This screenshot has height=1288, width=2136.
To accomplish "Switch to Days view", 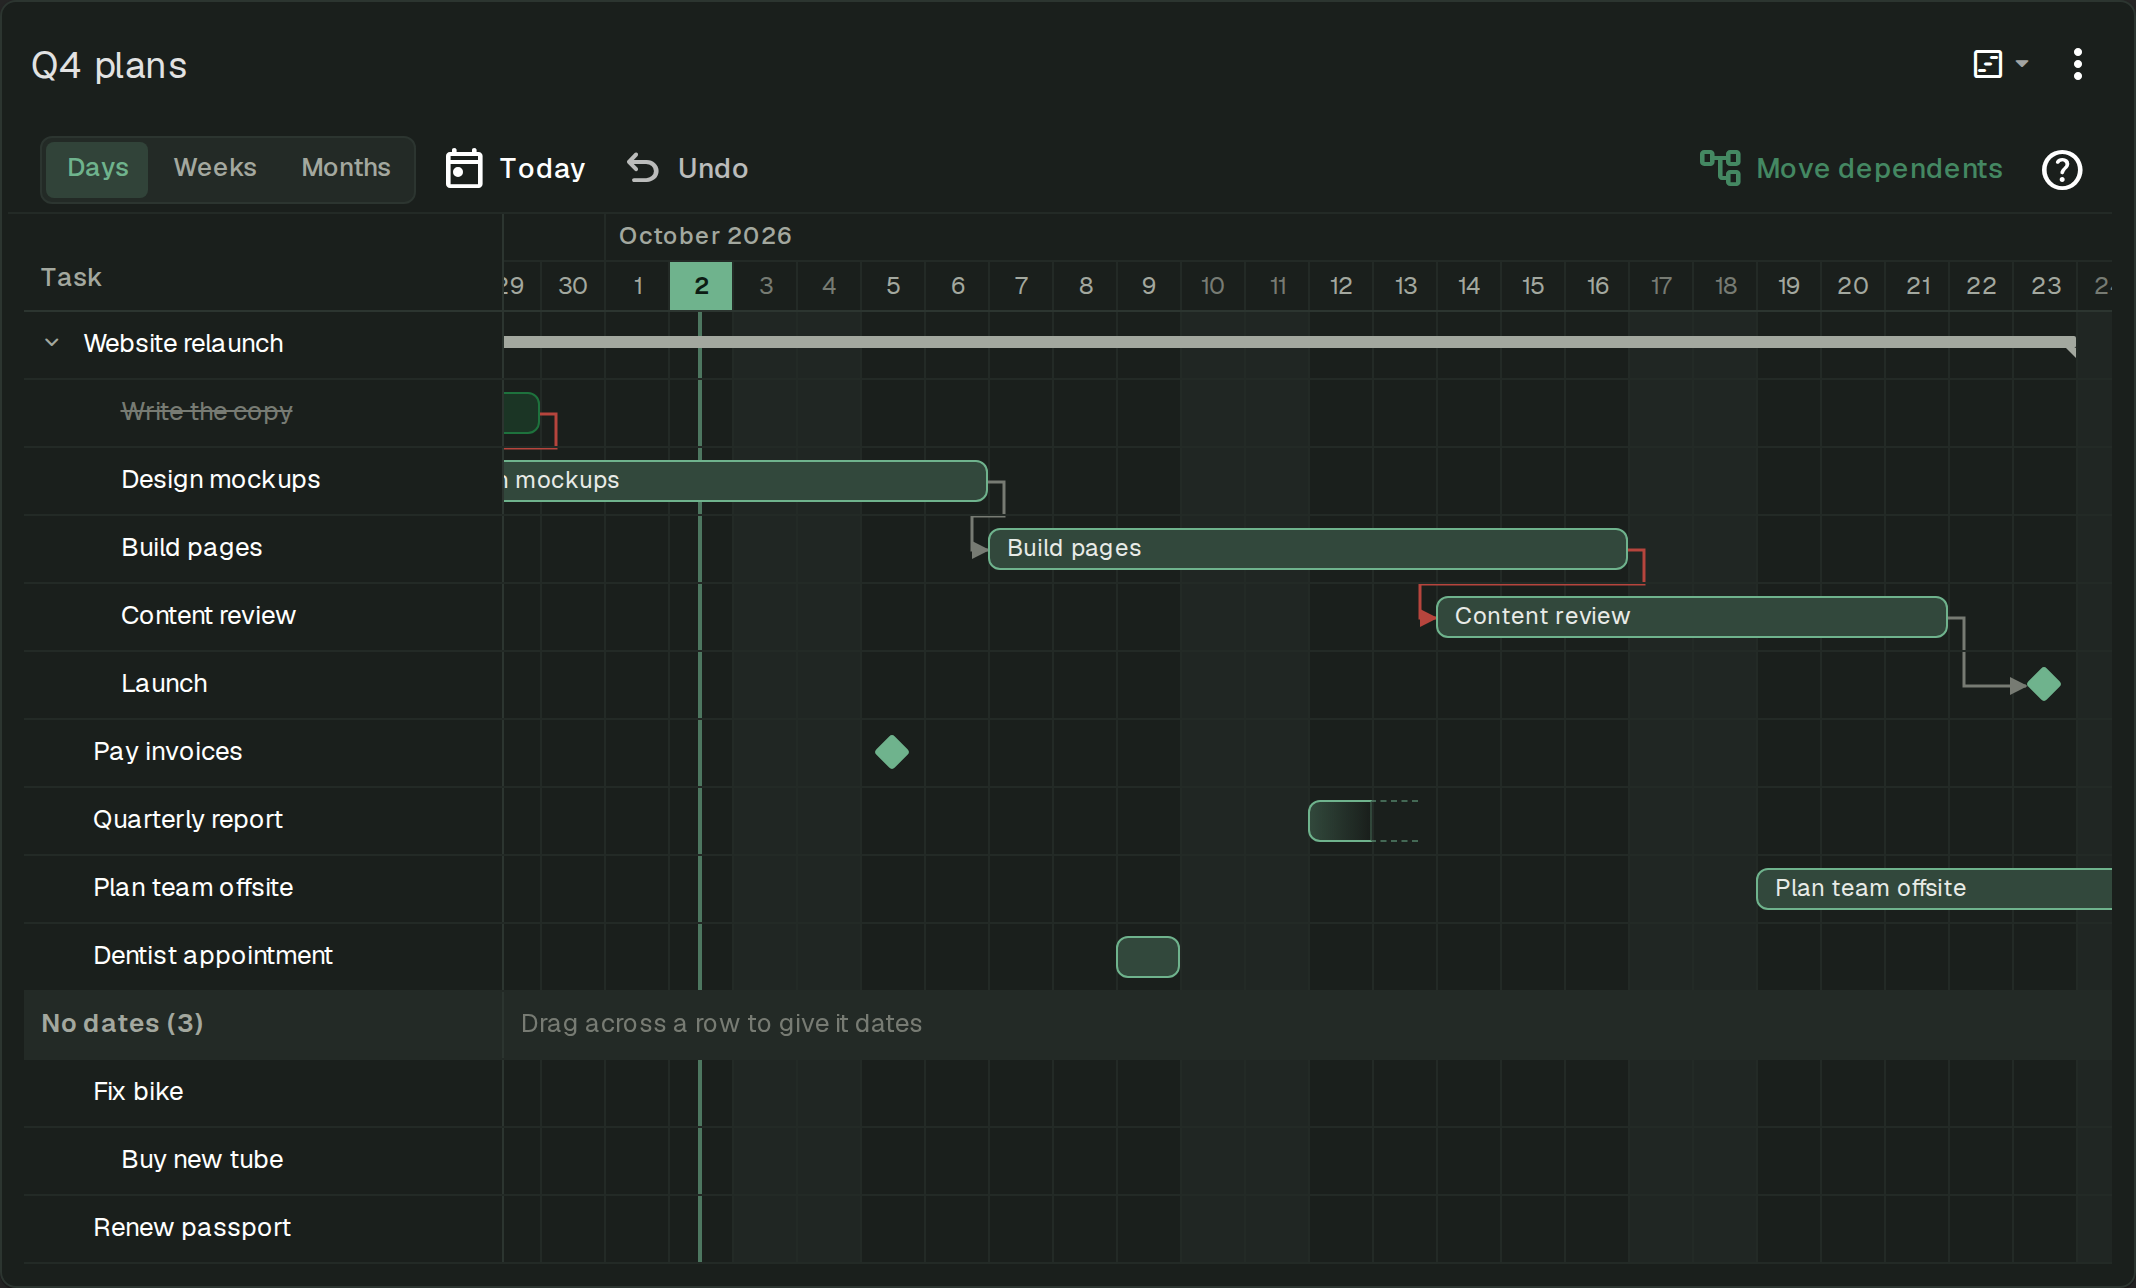I will [x=97, y=168].
